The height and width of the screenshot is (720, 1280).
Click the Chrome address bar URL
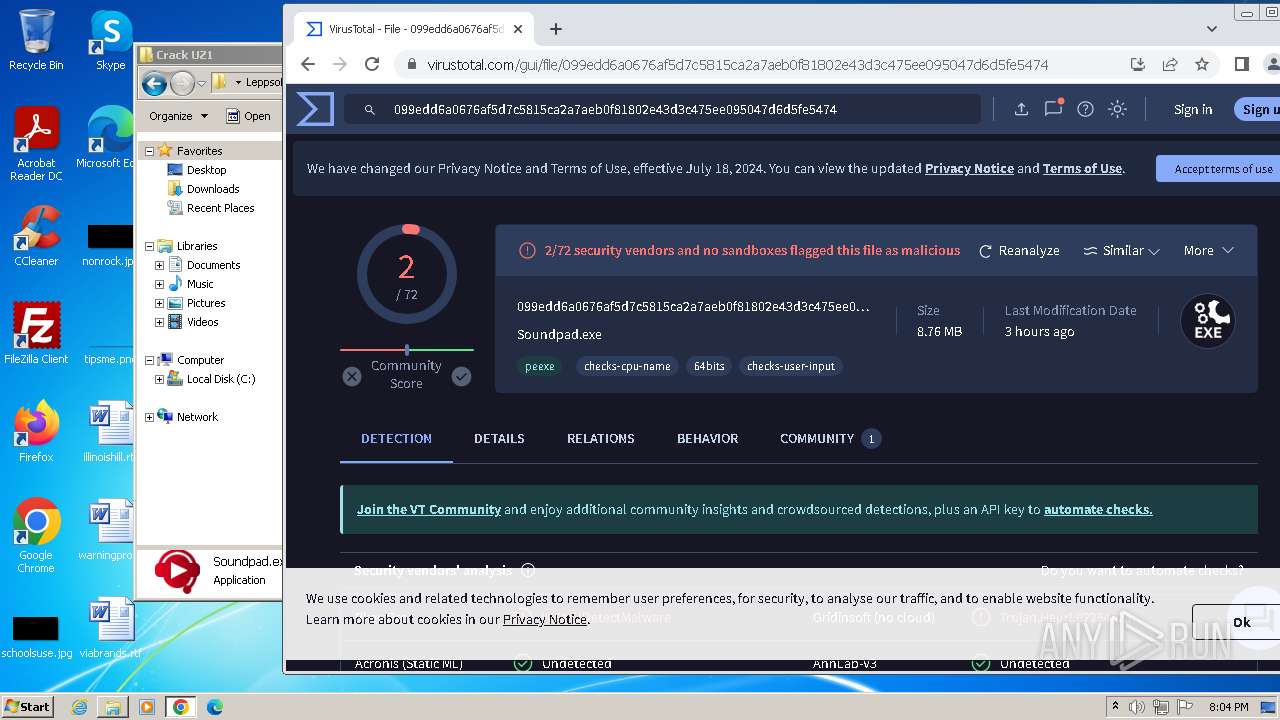[x=738, y=64]
